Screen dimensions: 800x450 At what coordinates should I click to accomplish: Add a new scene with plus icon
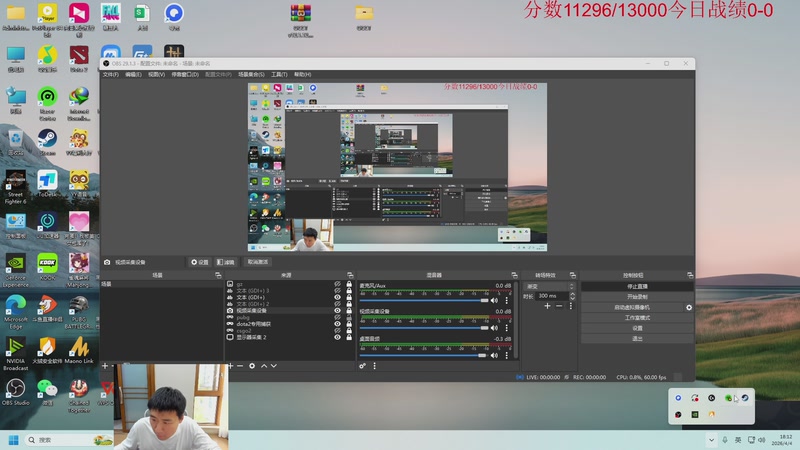pos(105,366)
